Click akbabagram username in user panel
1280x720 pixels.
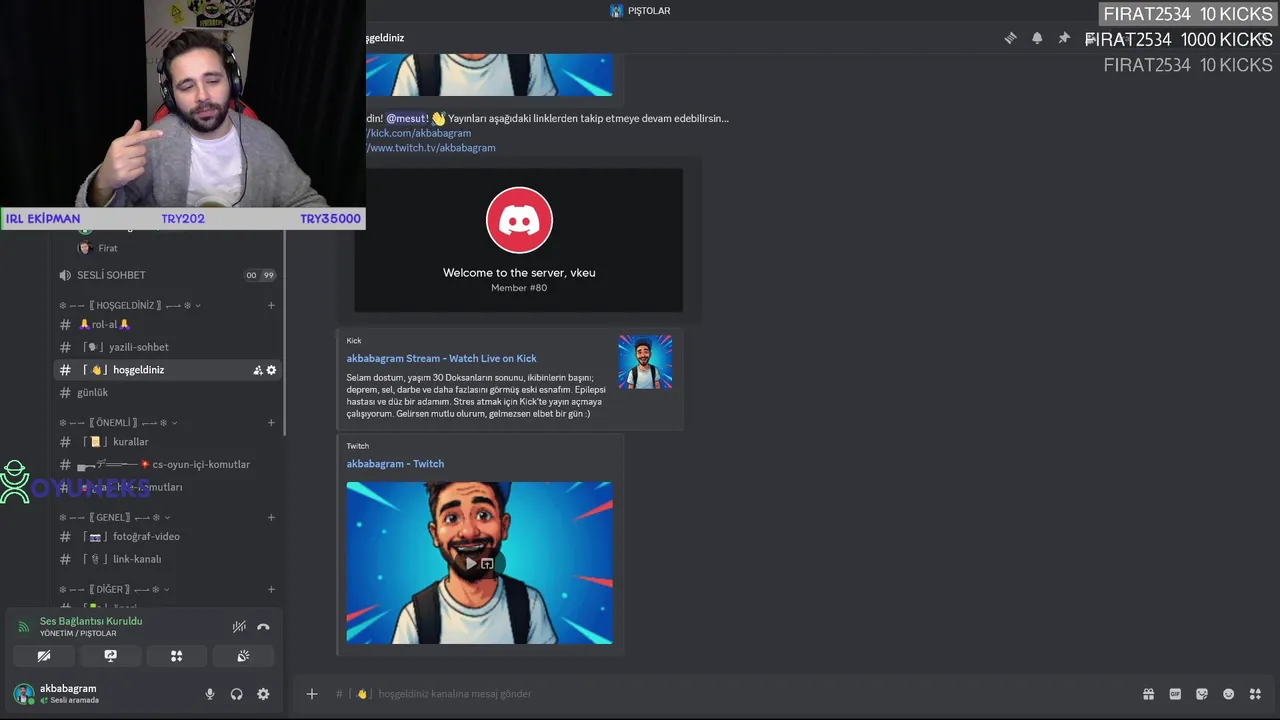point(68,689)
